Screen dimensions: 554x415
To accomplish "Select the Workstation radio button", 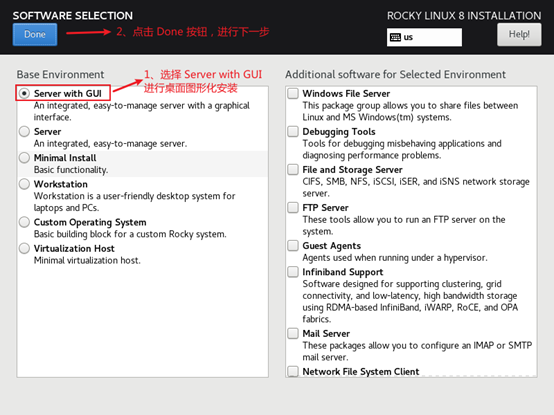I will pyautogui.click(x=24, y=184).
